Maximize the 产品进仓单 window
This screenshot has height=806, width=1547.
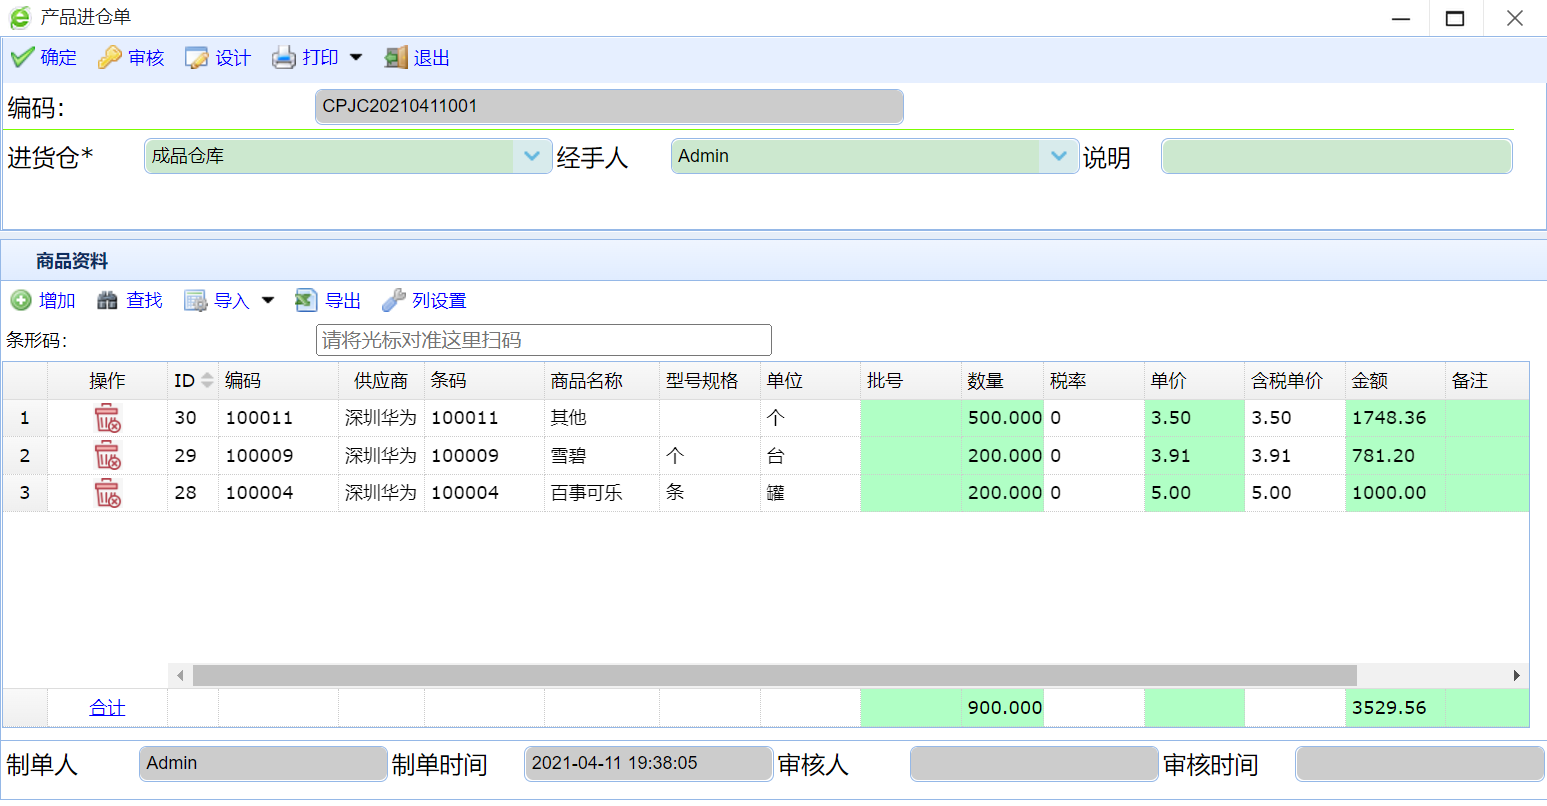1456,18
